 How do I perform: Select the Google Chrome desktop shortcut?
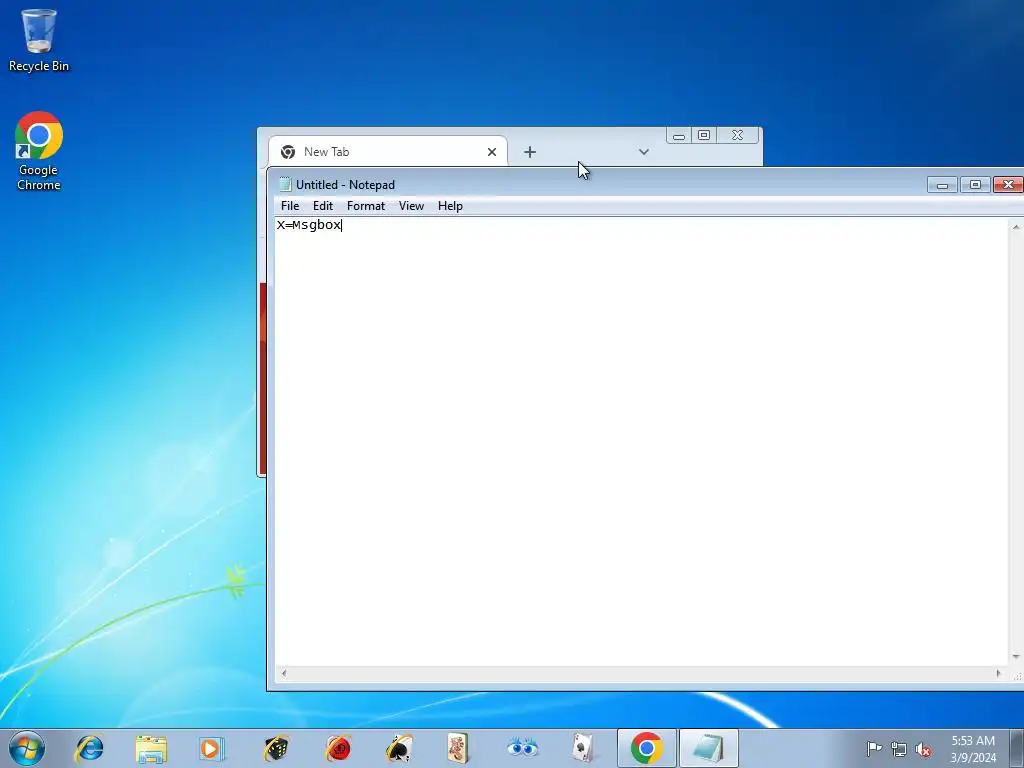(x=39, y=152)
